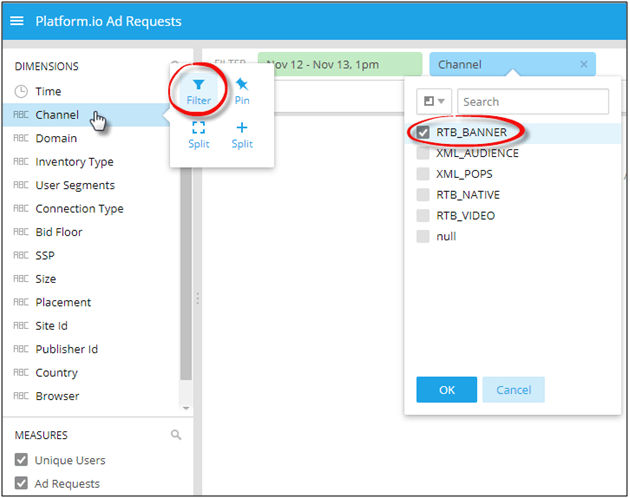Toggle the Unique Users measure checkbox
Viewport: 630px width, 498px height.
[x=22, y=461]
